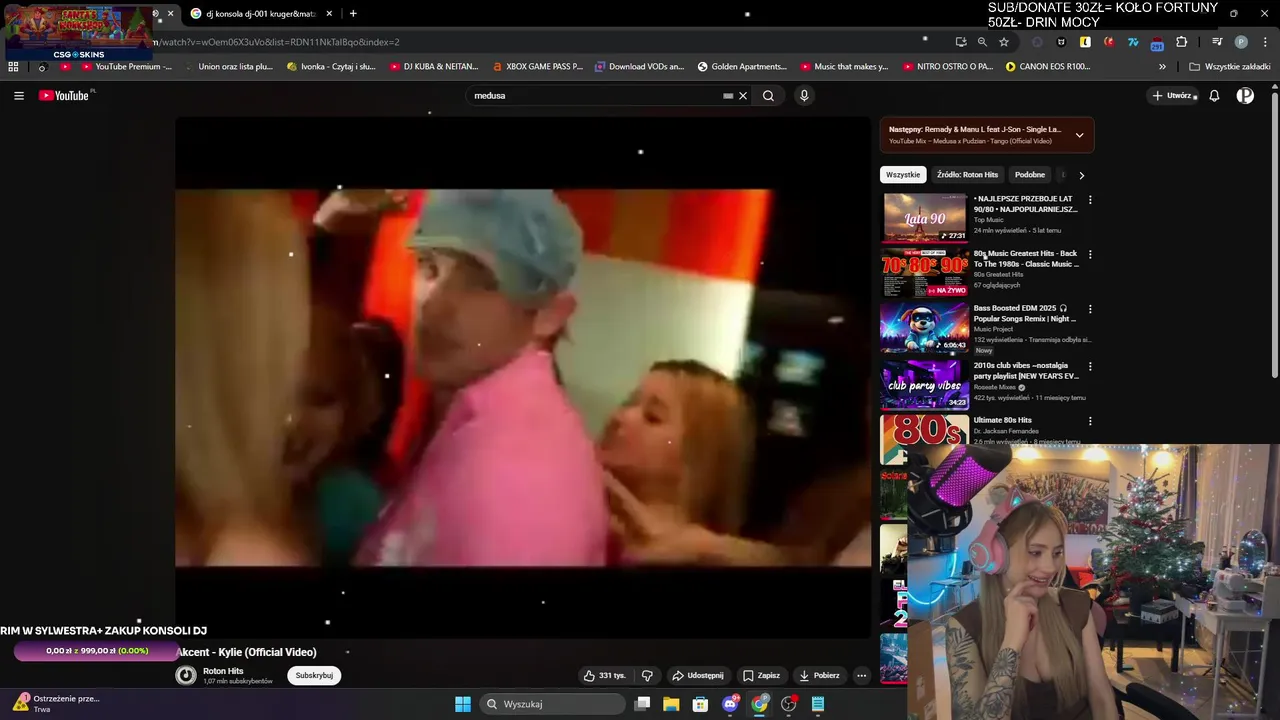Open the Download VODs bookmark

click(639, 67)
